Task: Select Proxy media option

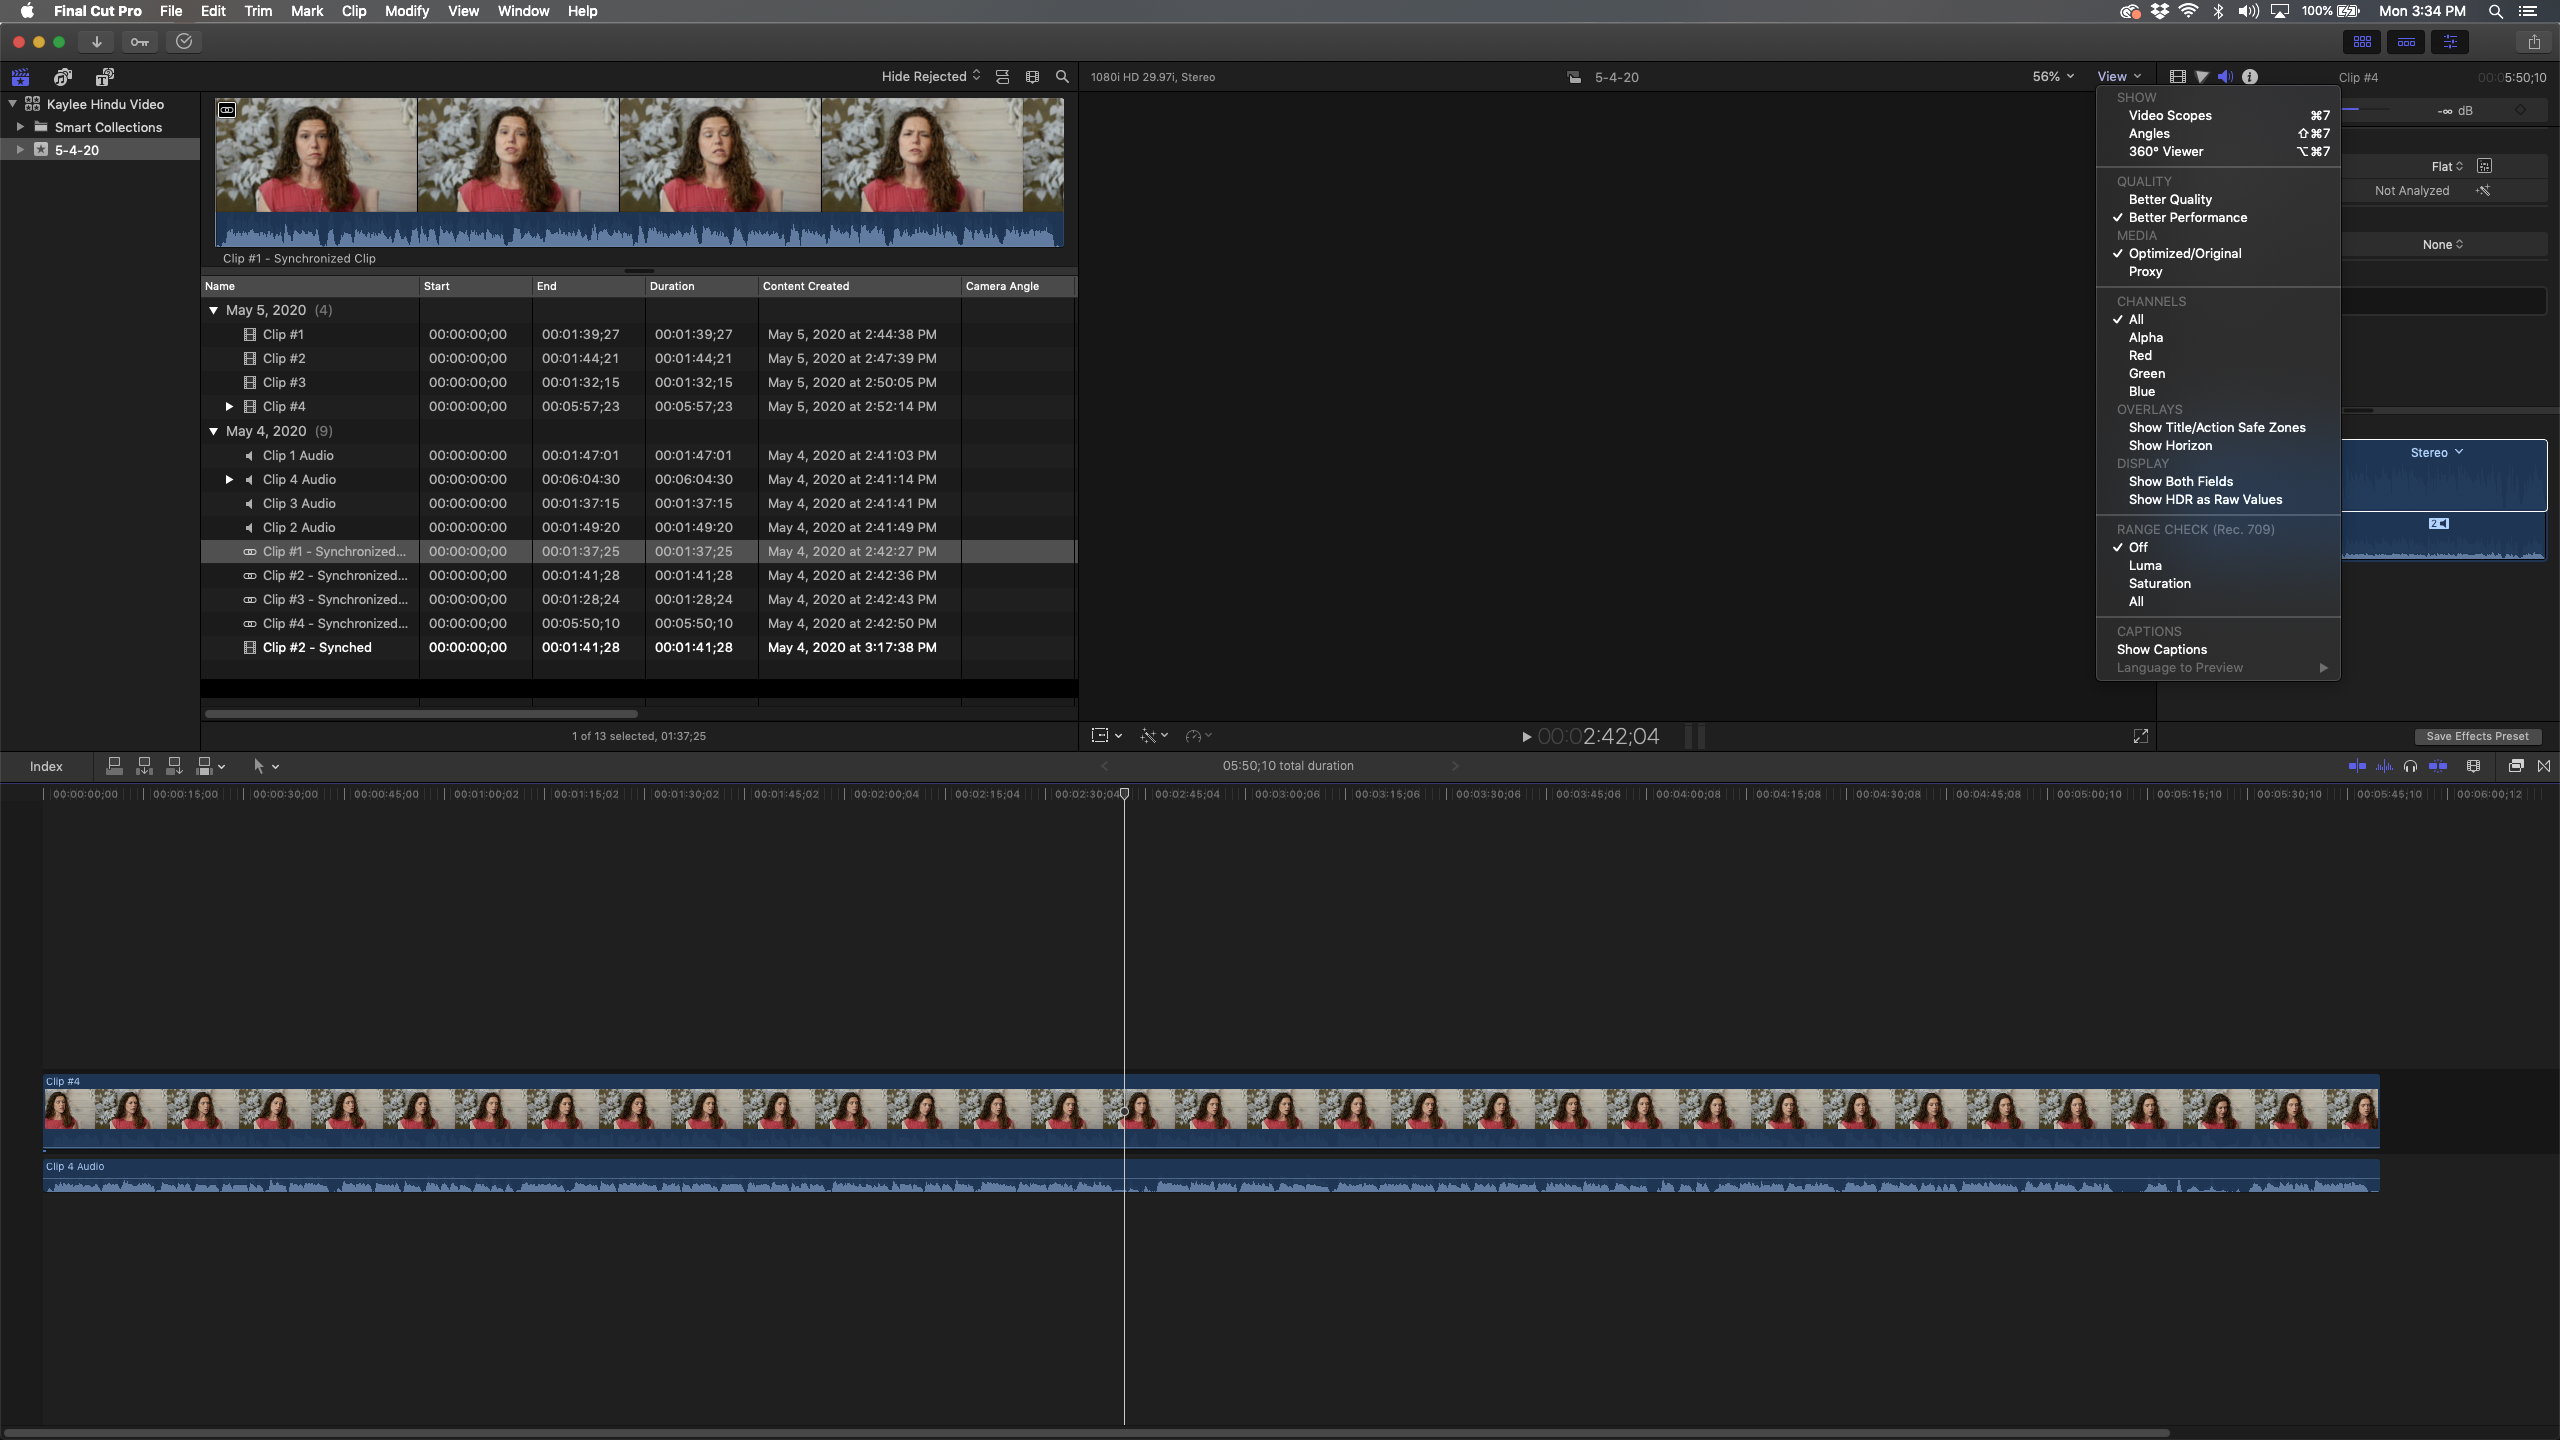Action: [2145, 272]
